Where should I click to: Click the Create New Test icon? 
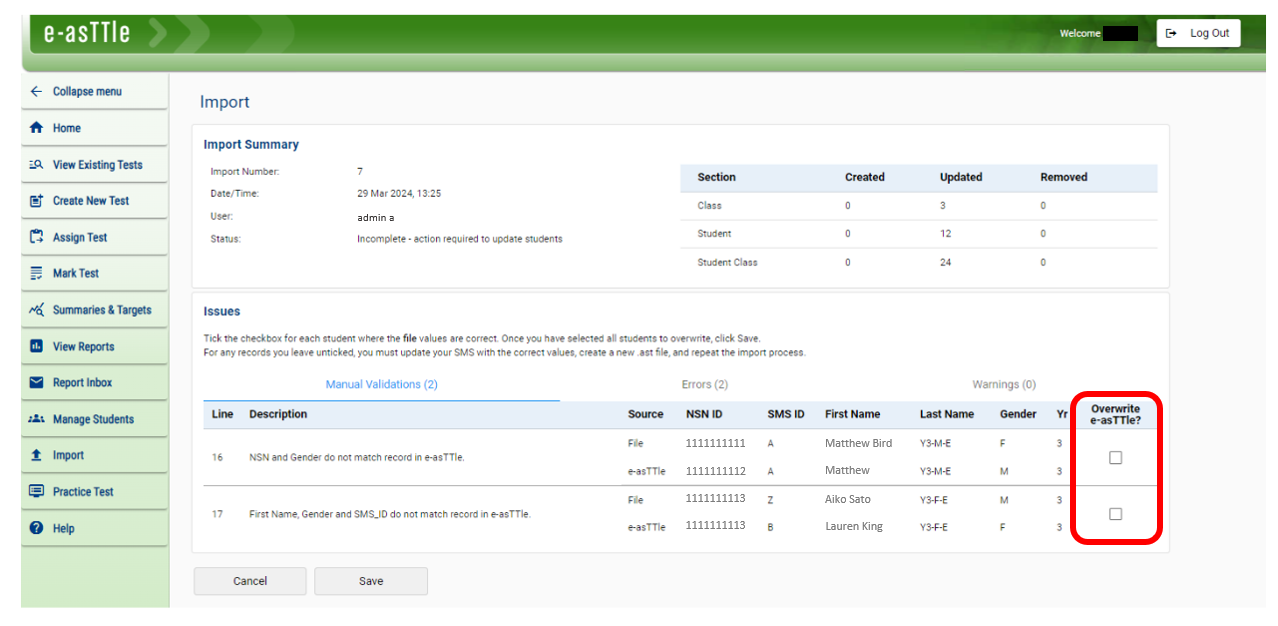click(37, 200)
